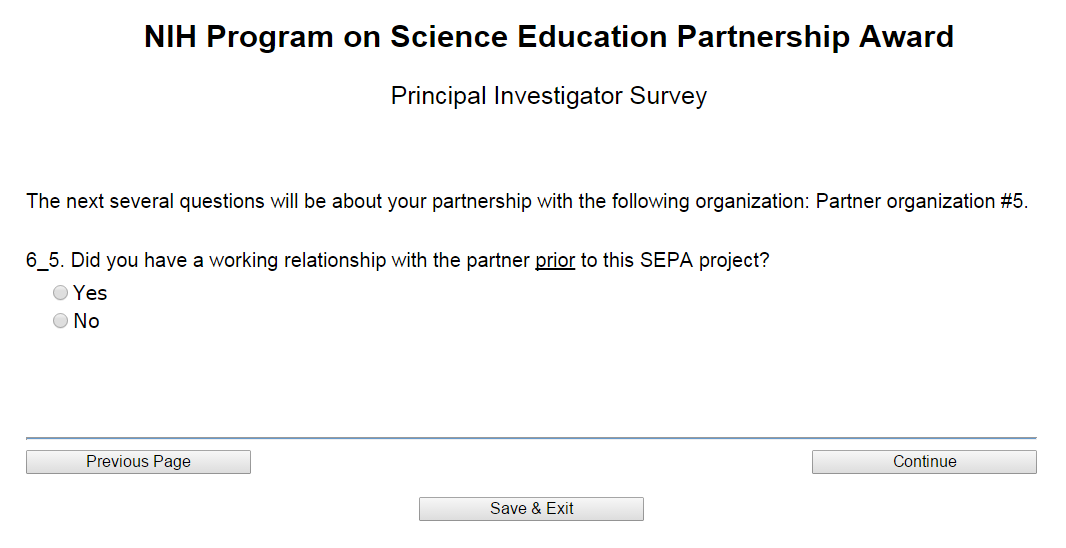Screen dimensions: 1066x548
Task: Click the NIH Program page title heading
Action: 548,37
